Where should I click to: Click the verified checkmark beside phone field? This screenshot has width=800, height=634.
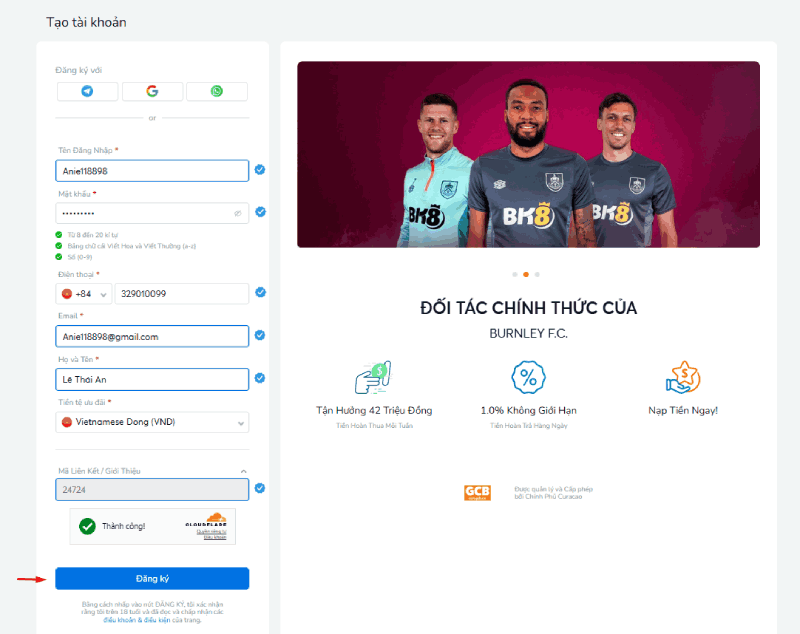point(260,292)
